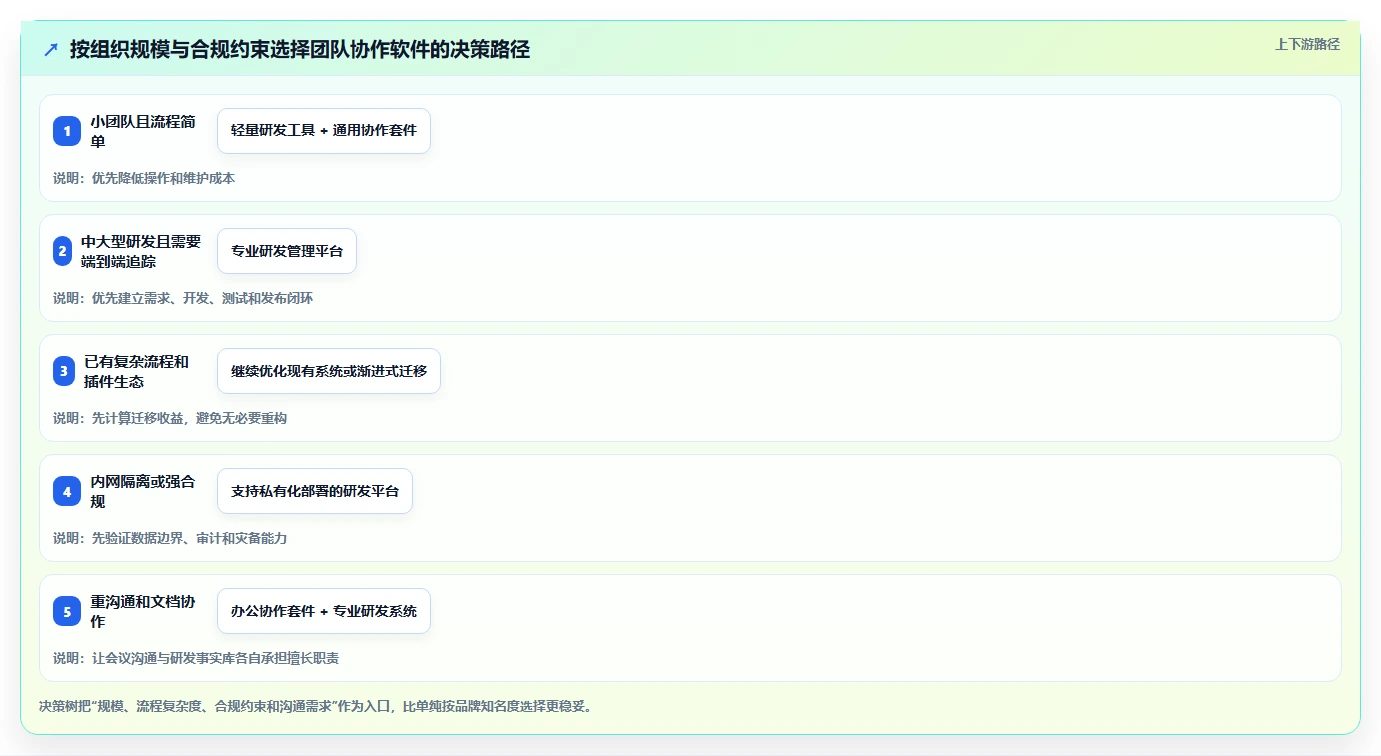Screen dimensions: 1381x756
Task: Select the 办公协作套件 + 专业研发系统 chip
Action: 324,611
